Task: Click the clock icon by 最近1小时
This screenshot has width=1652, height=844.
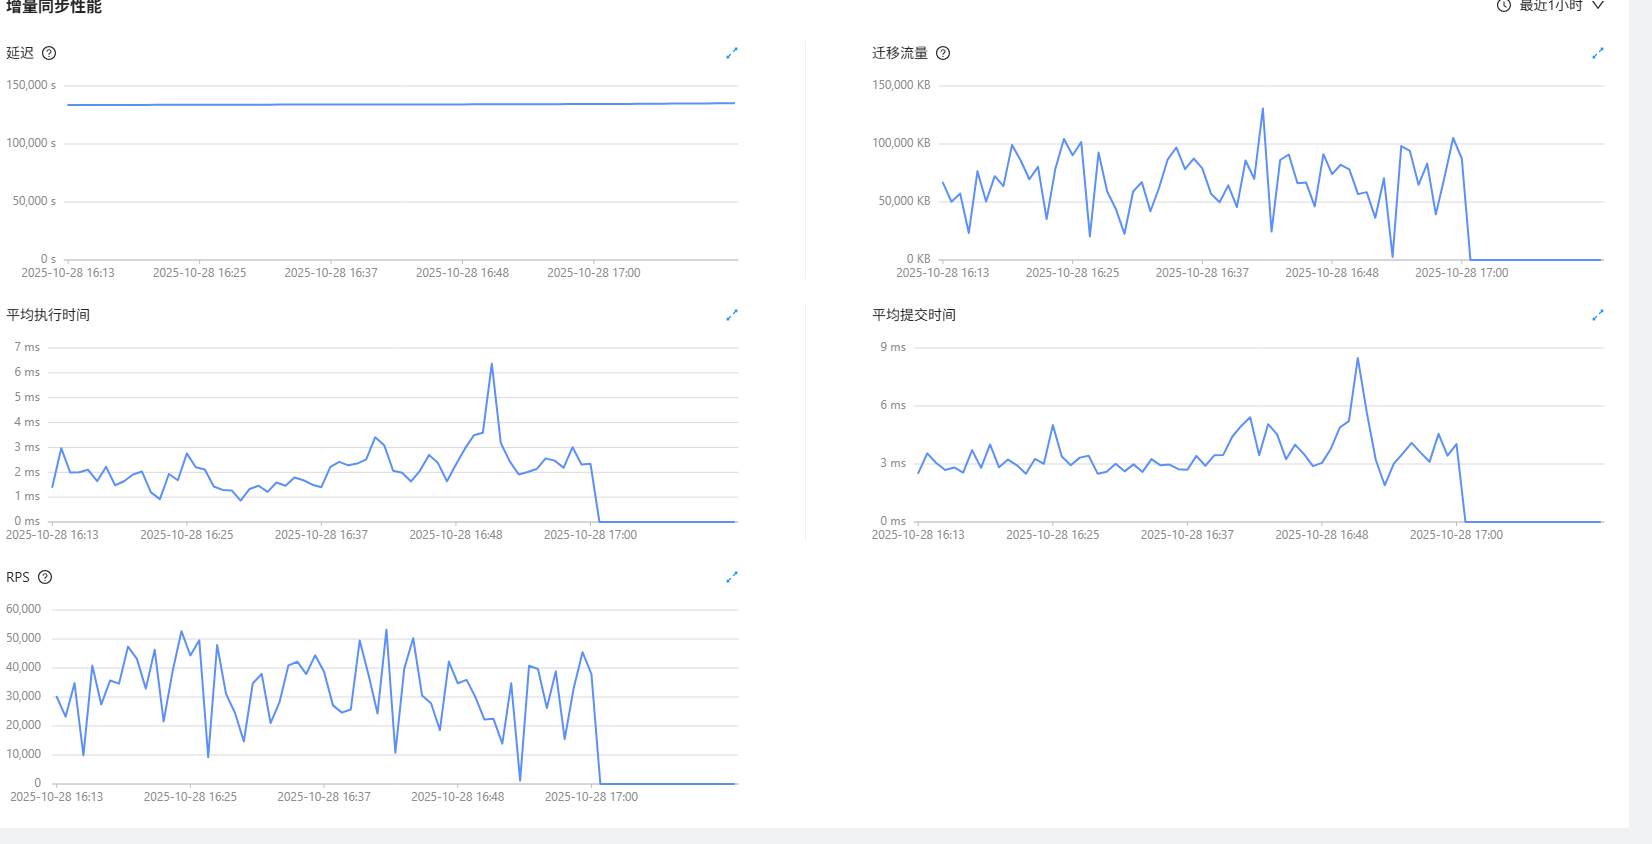Action: [1503, 6]
